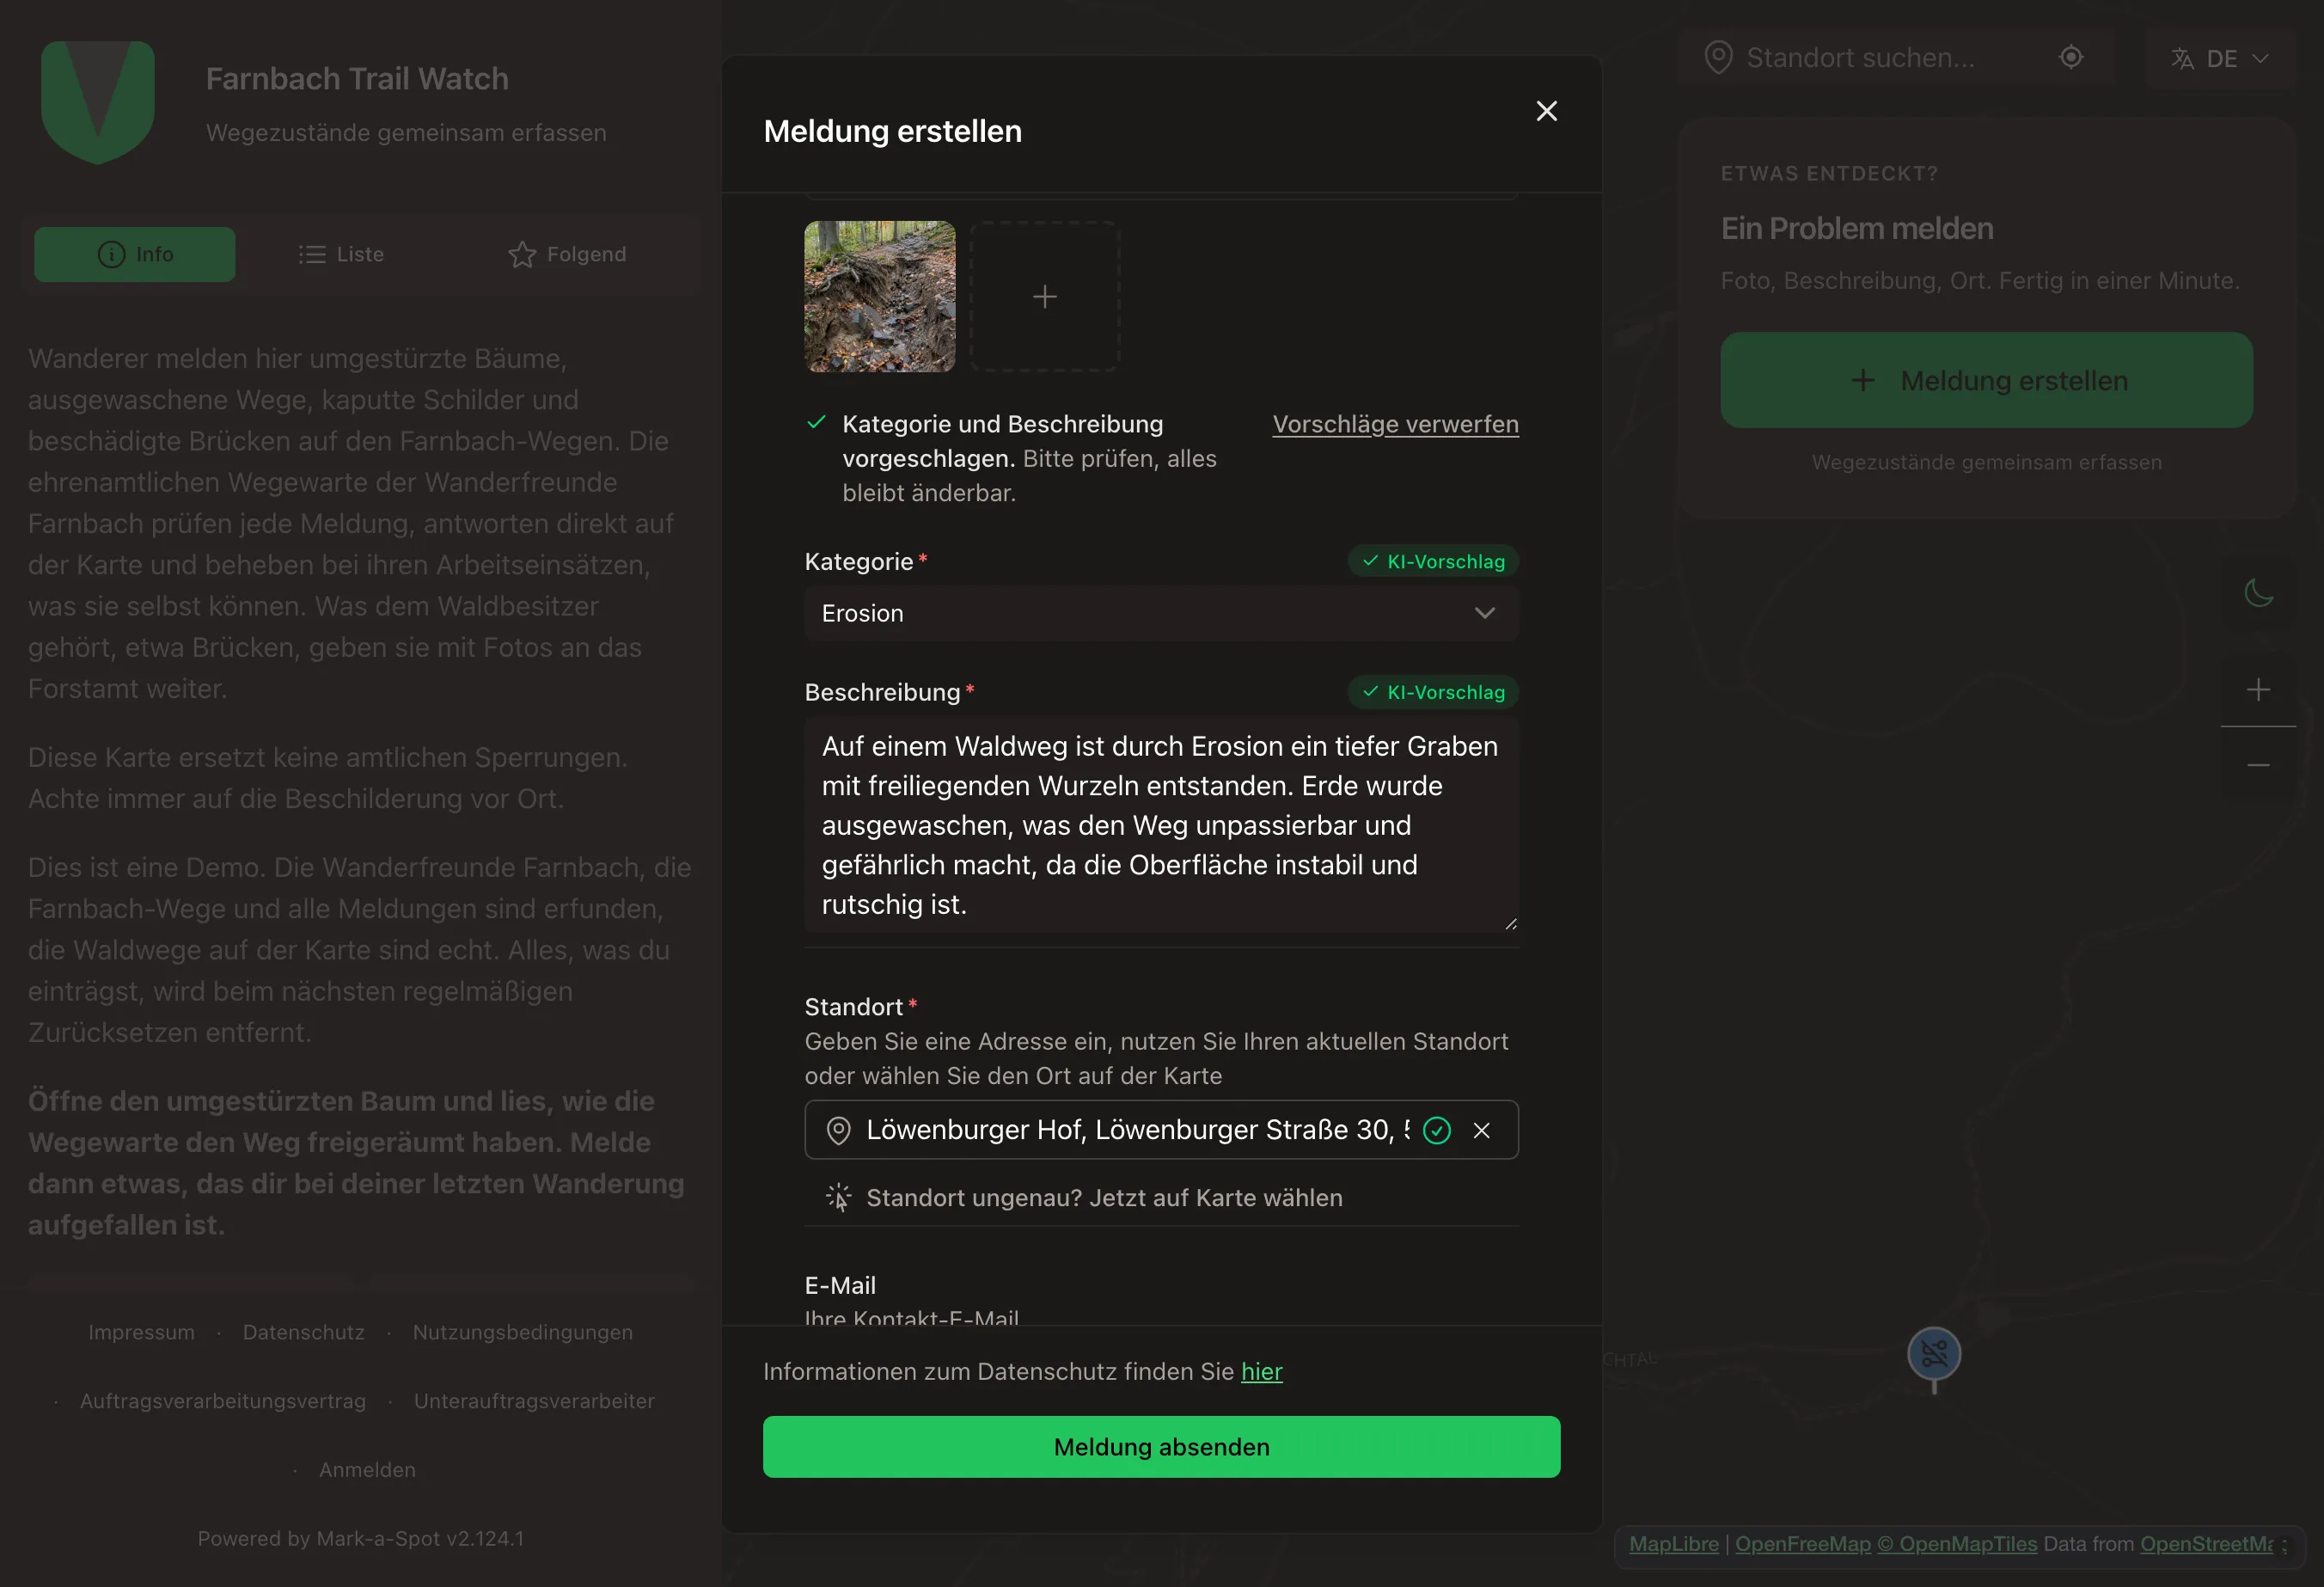Screen dimensions: 2324x1587
Task: Click the green verified checkmark in Standort field
Action: point(1436,1130)
